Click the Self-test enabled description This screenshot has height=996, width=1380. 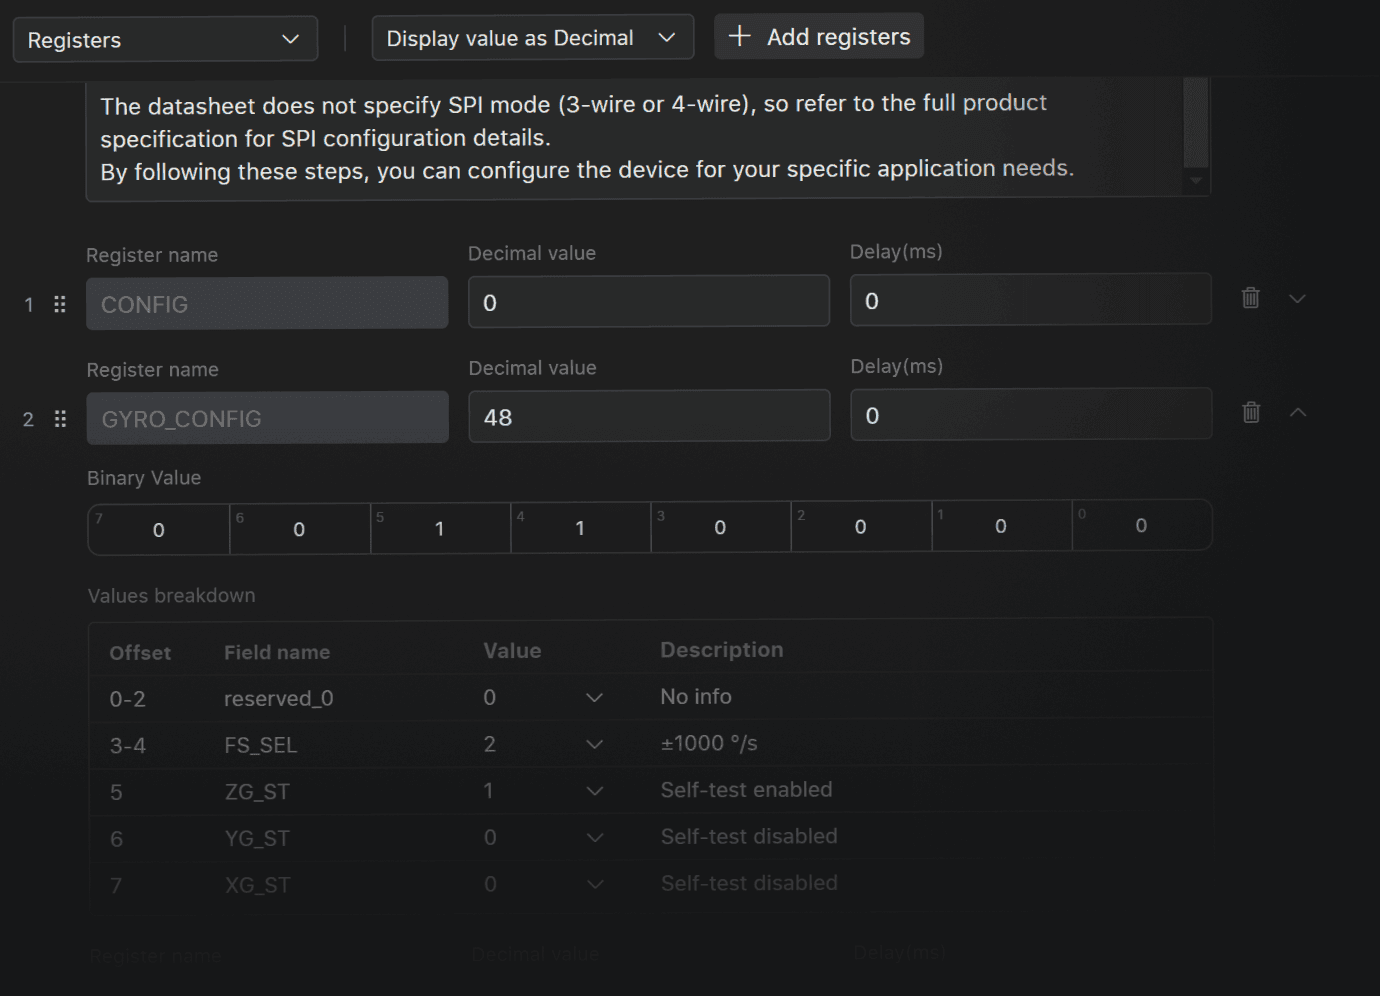point(746,789)
